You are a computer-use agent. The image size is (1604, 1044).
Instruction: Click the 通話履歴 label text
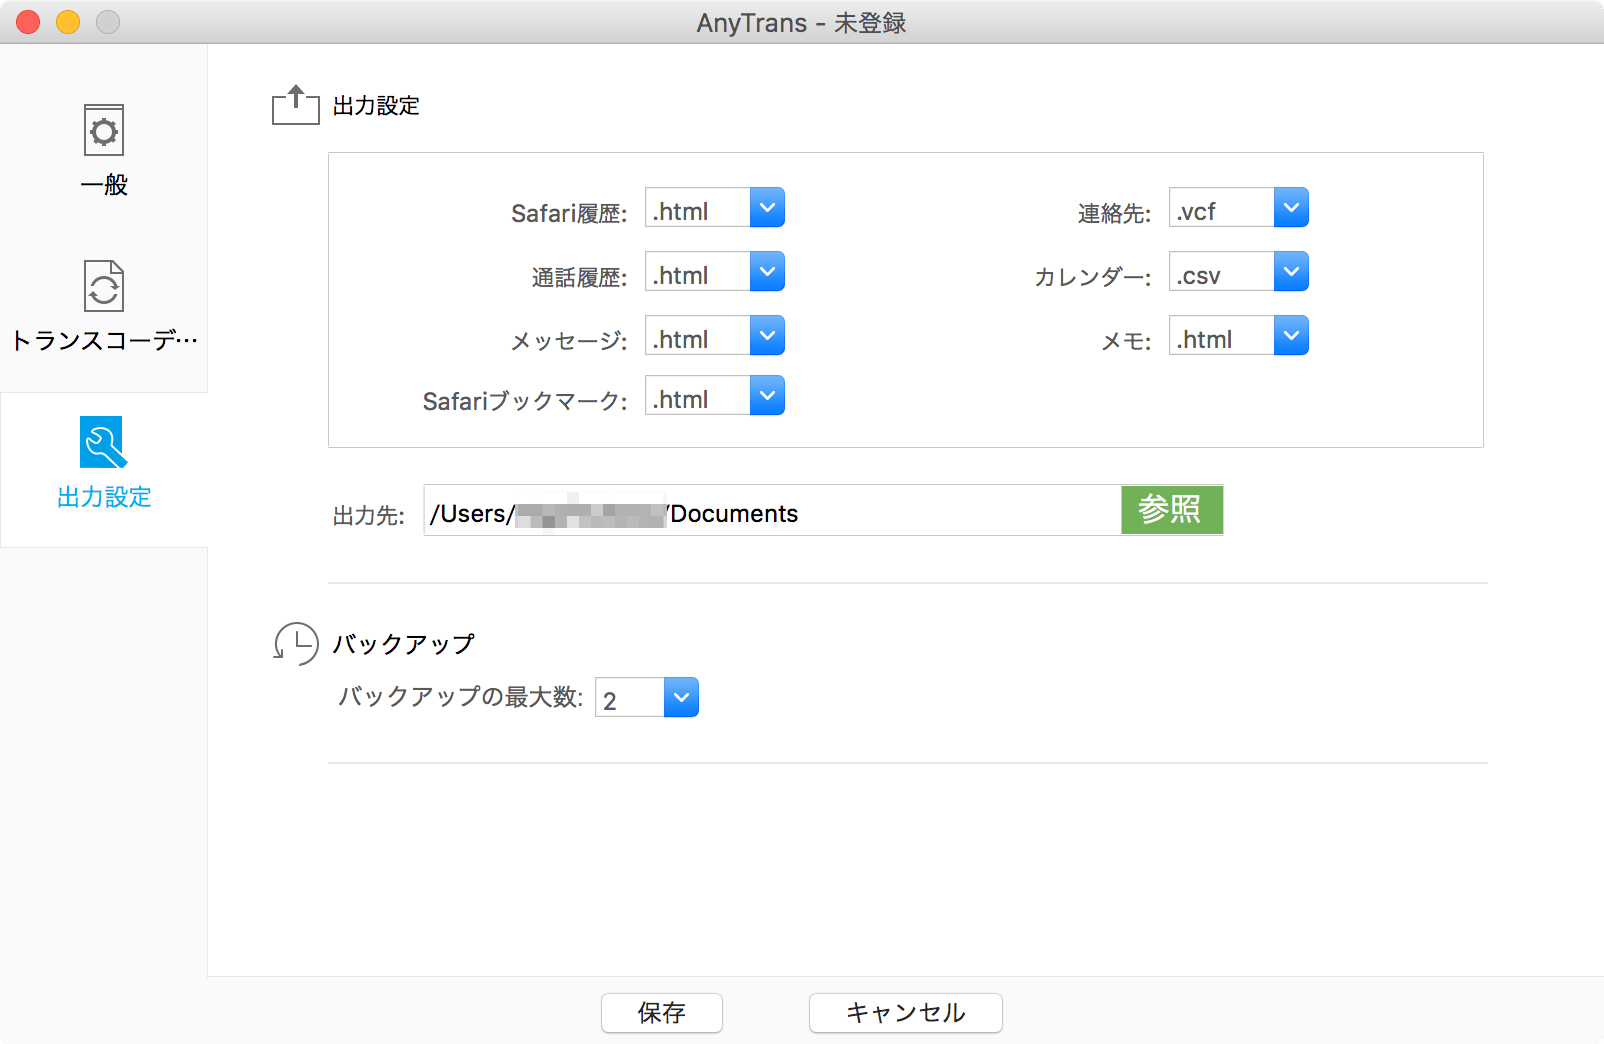[x=579, y=277]
